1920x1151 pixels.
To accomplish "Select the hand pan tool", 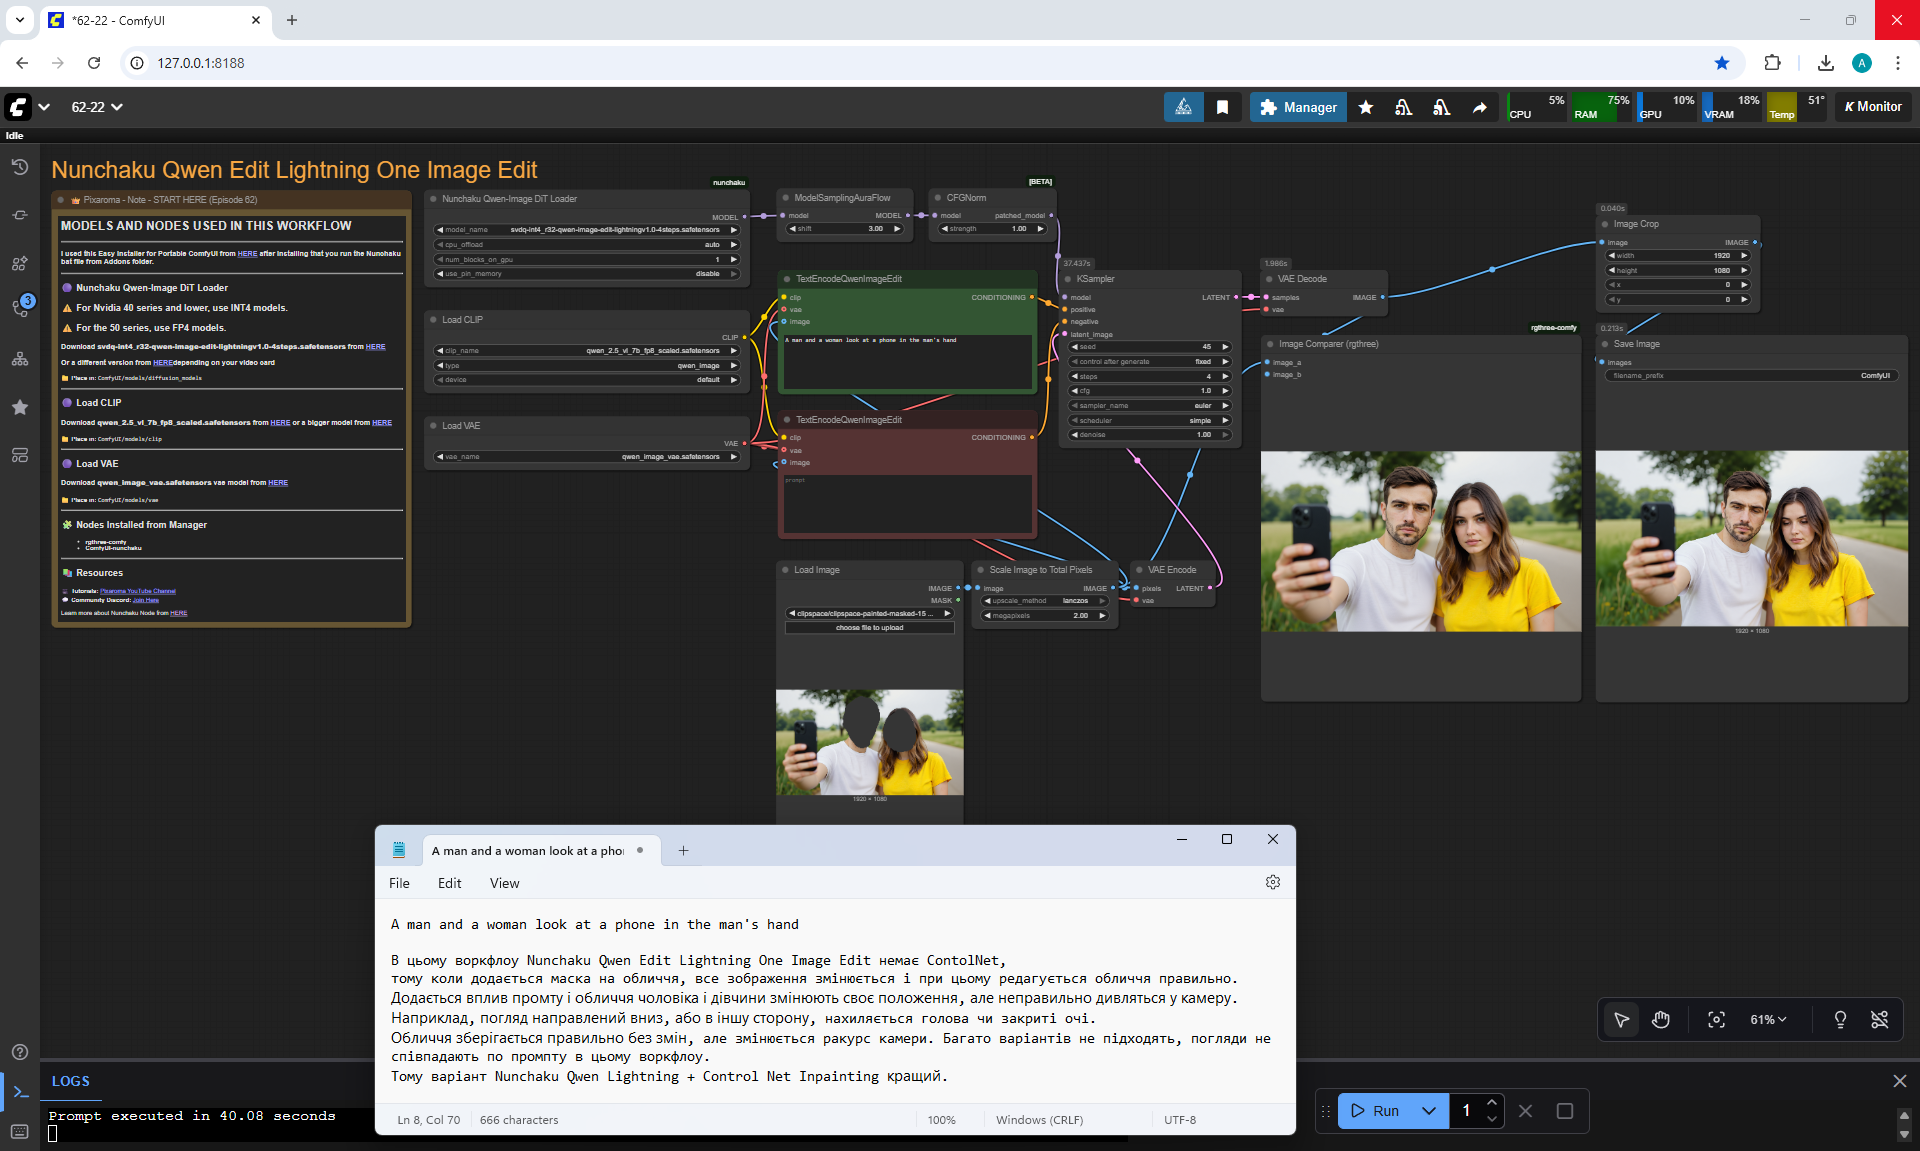I will [x=1661, y=1019].
